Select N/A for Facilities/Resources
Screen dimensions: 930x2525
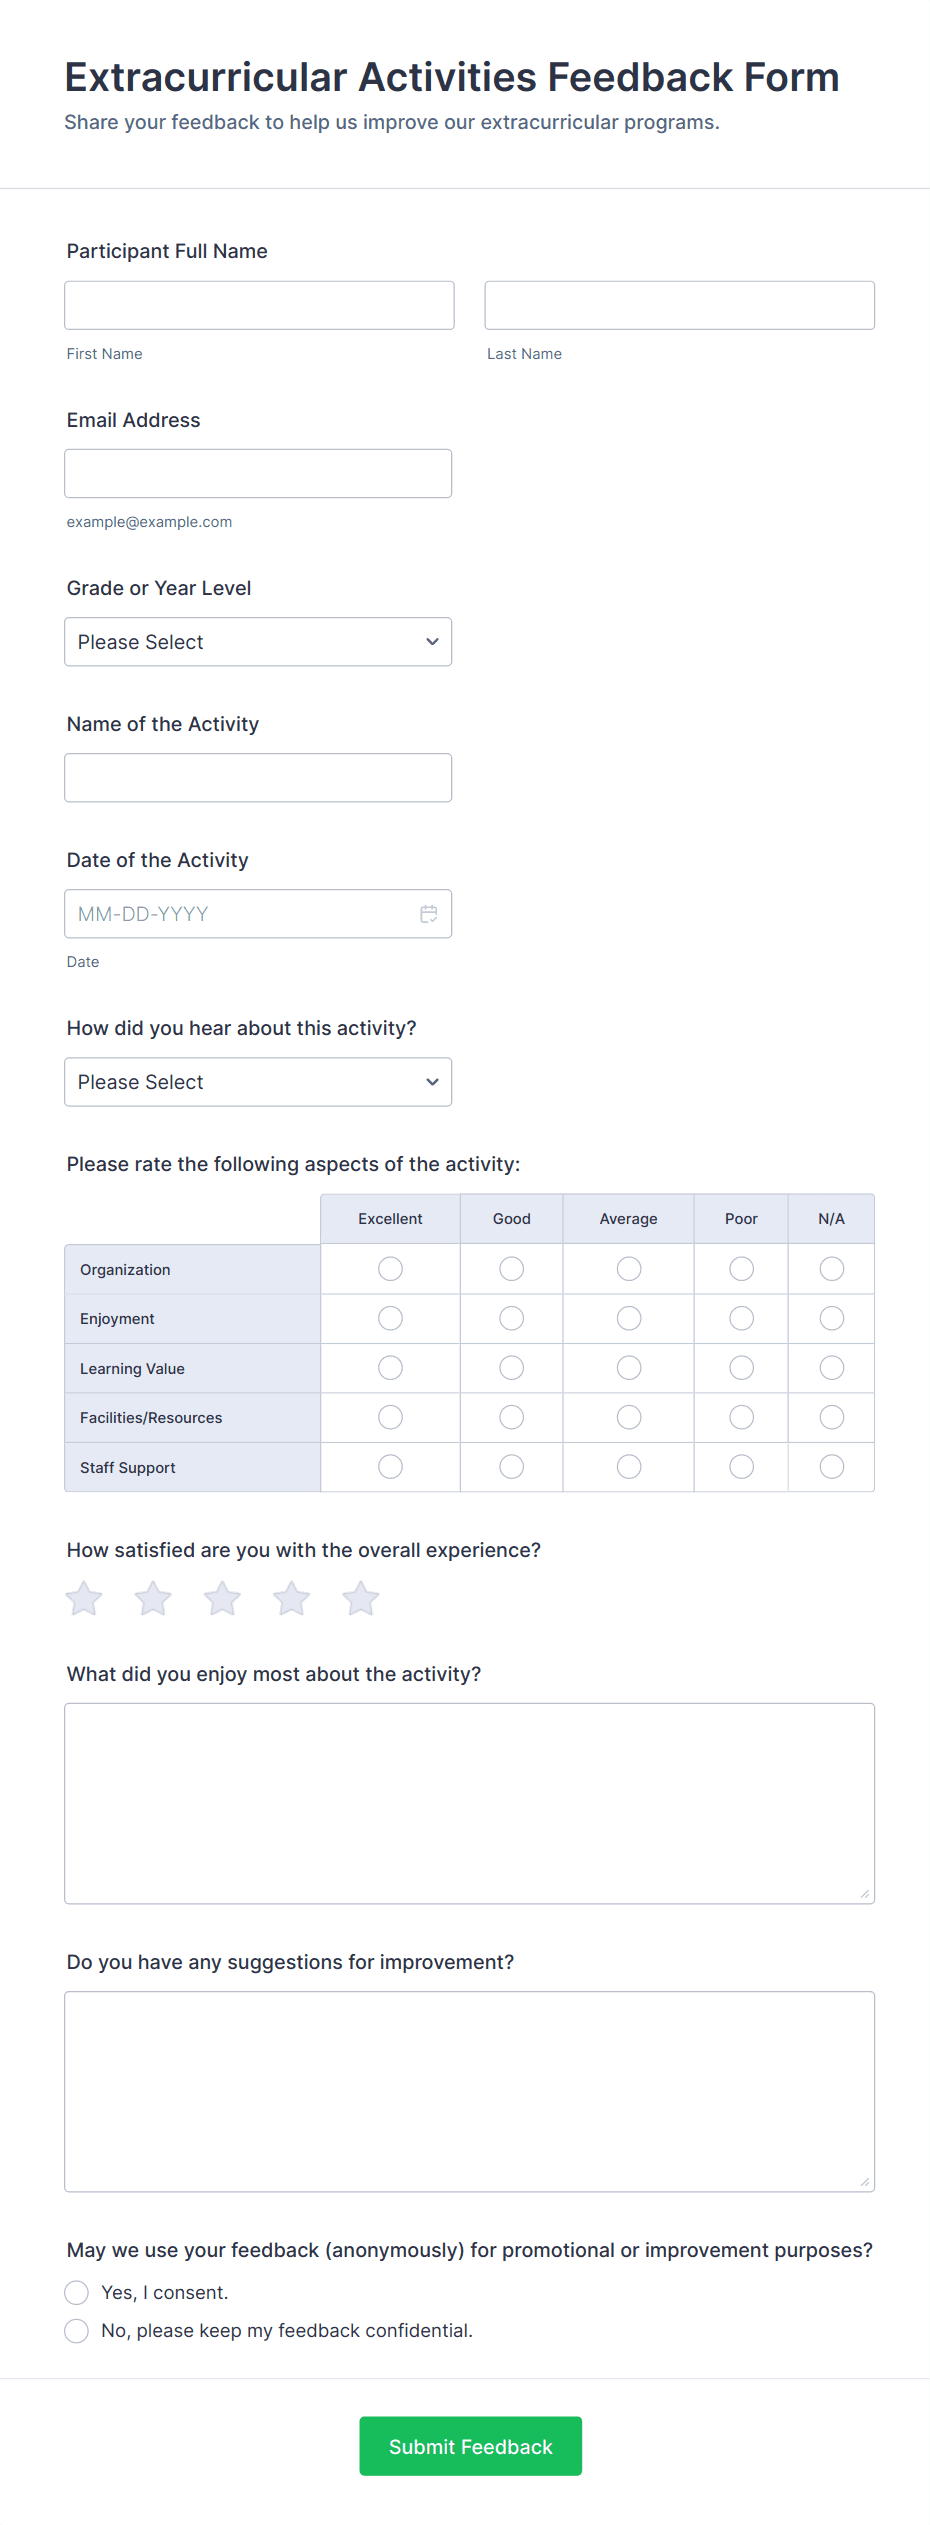coord(831,1417)
